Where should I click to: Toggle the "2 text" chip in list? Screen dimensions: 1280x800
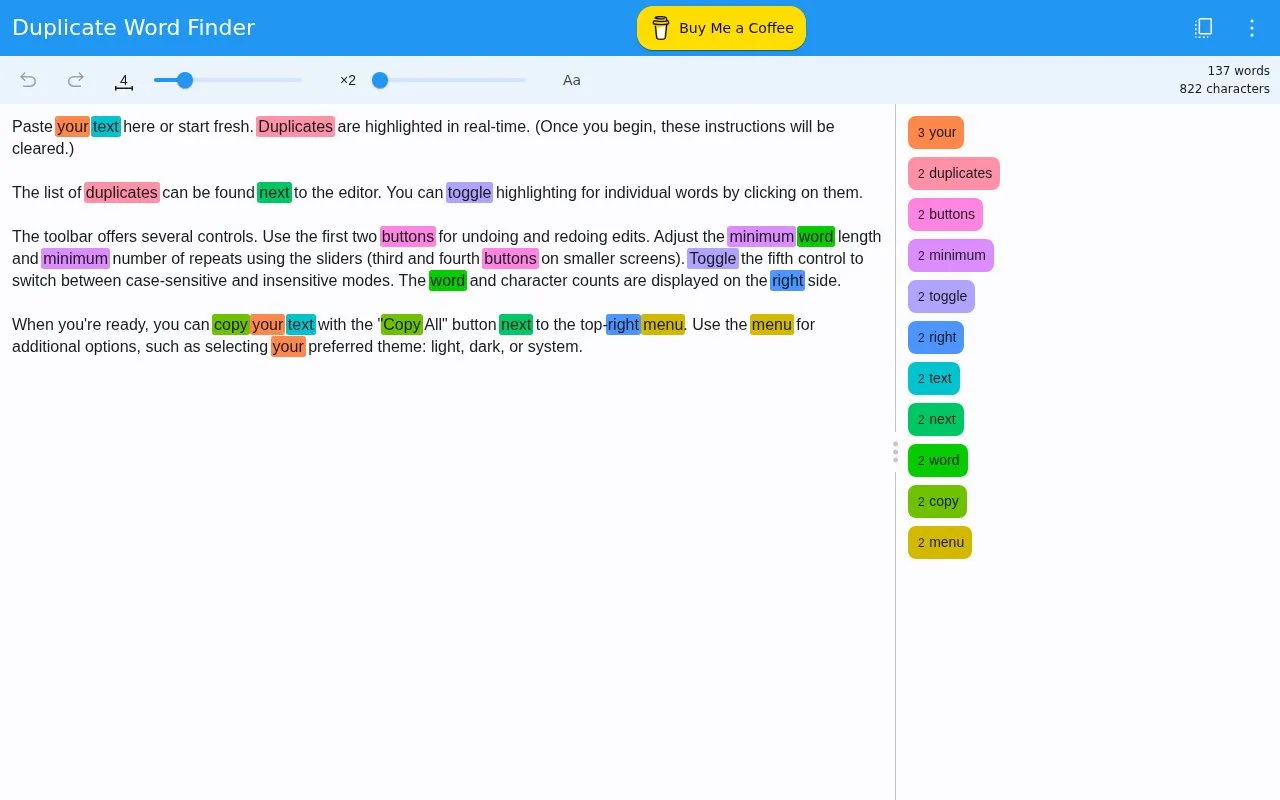934,378
